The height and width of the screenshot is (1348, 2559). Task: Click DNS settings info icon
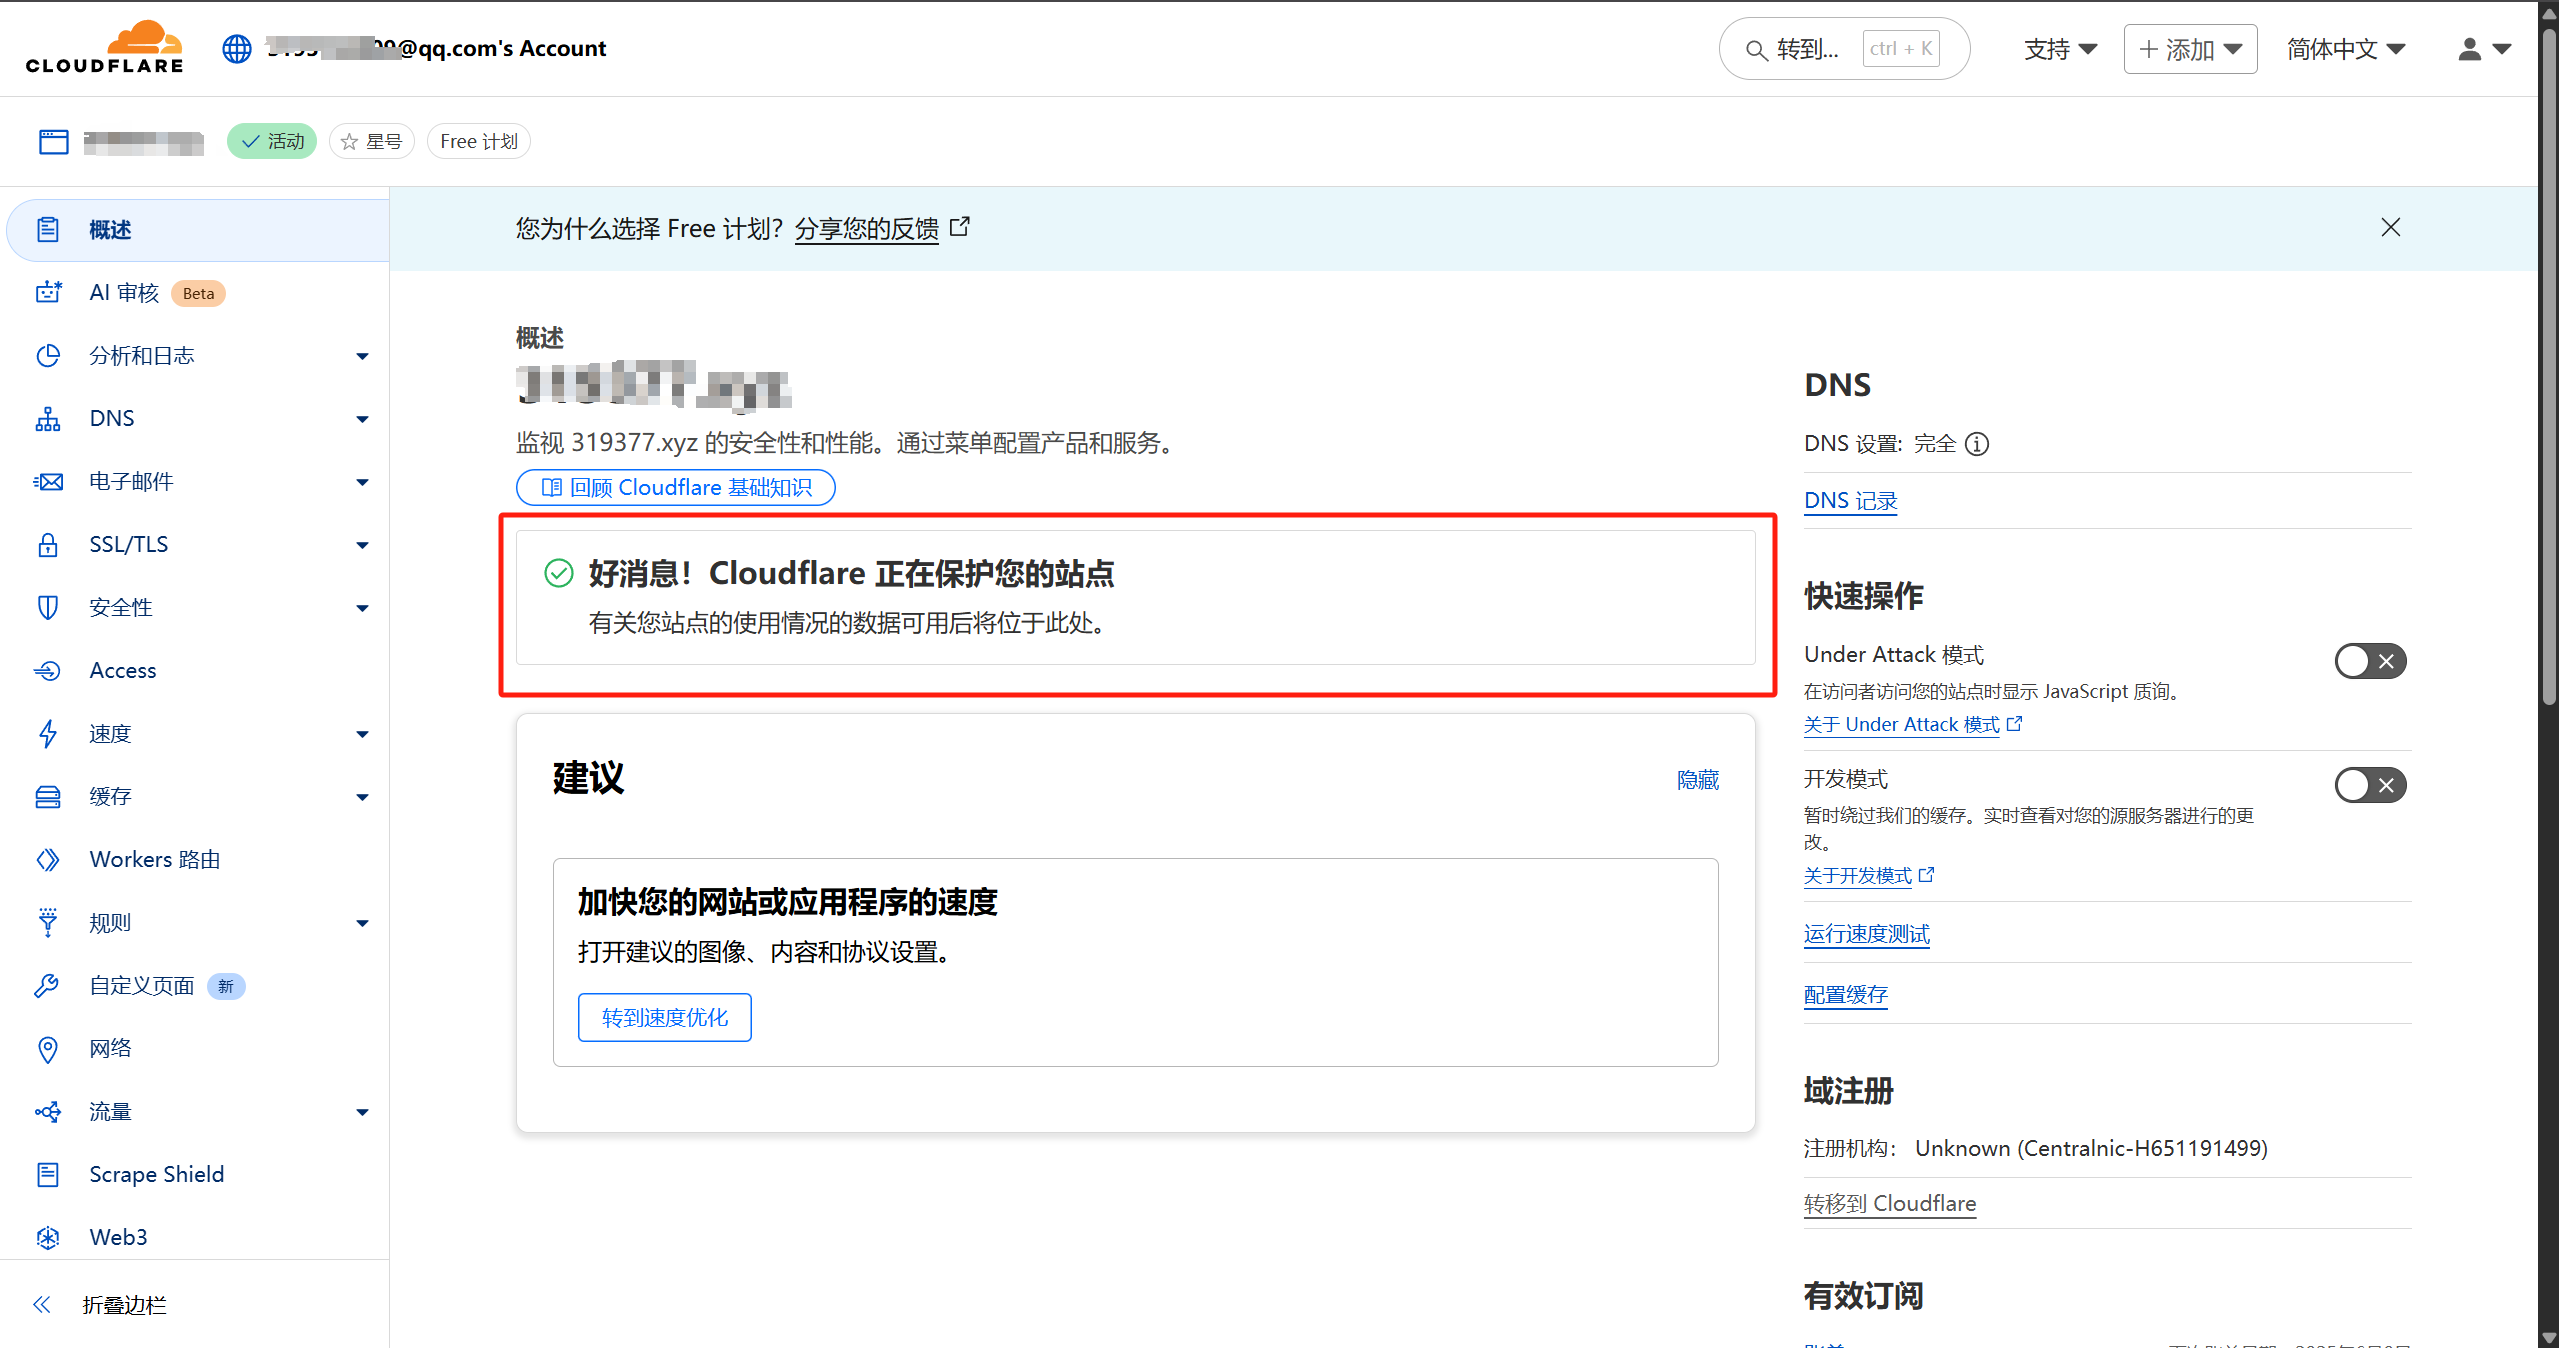tap(1977, 444)
